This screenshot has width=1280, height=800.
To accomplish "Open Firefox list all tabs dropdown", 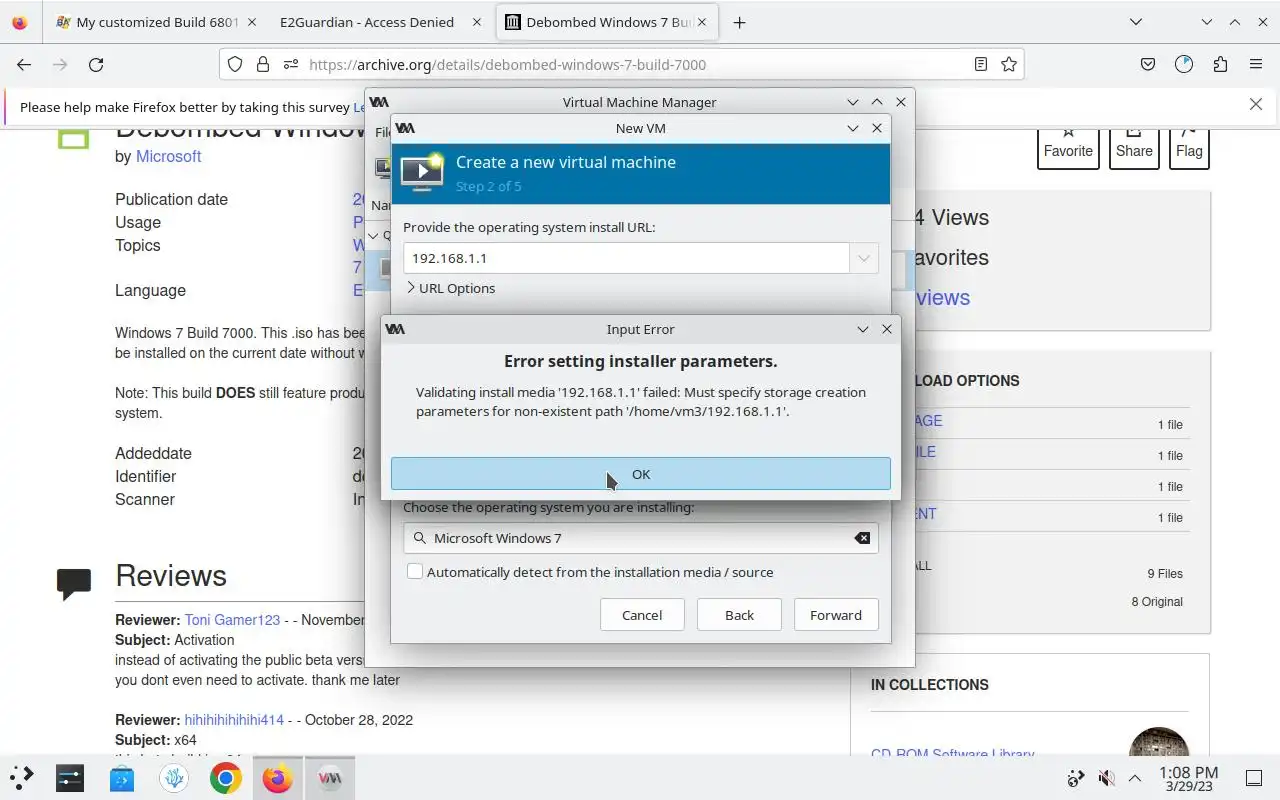I will [x=1135, y=22].
